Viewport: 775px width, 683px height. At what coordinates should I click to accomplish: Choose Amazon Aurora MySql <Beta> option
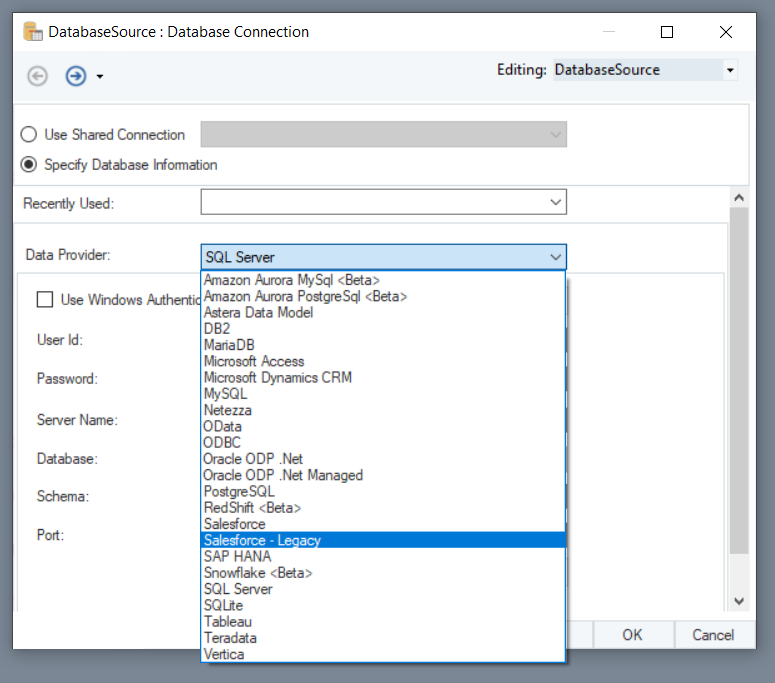tap(292, 280)
